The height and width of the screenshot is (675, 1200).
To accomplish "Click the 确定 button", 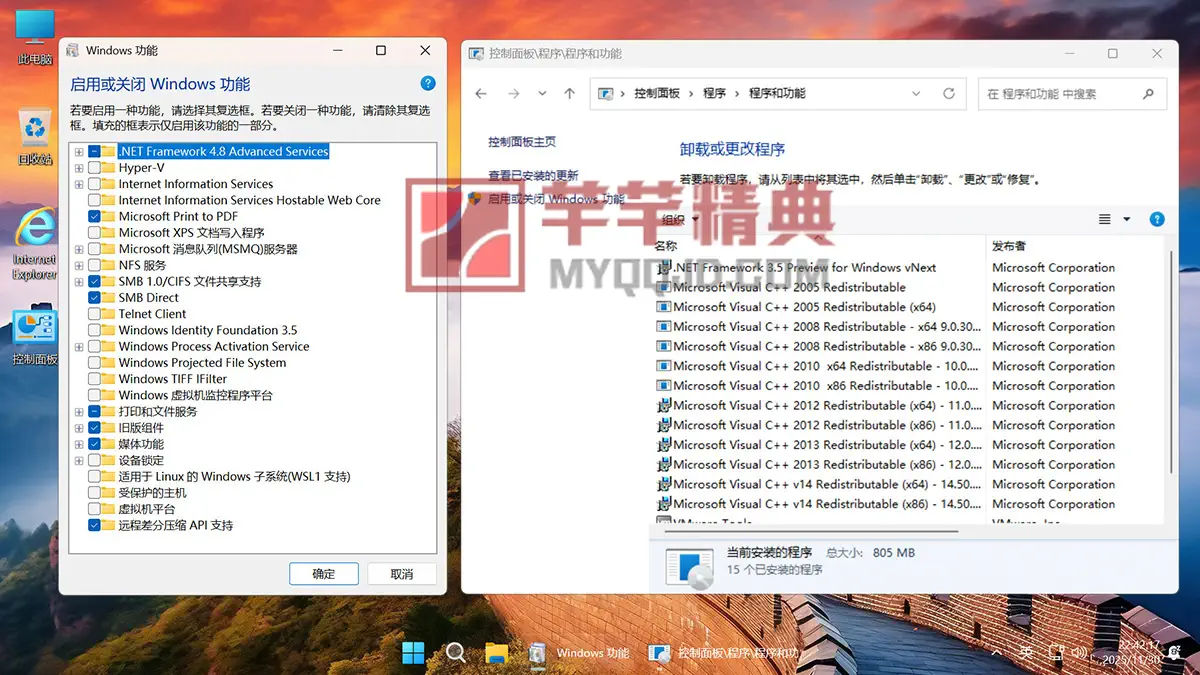I will click(x=324, y=574).
